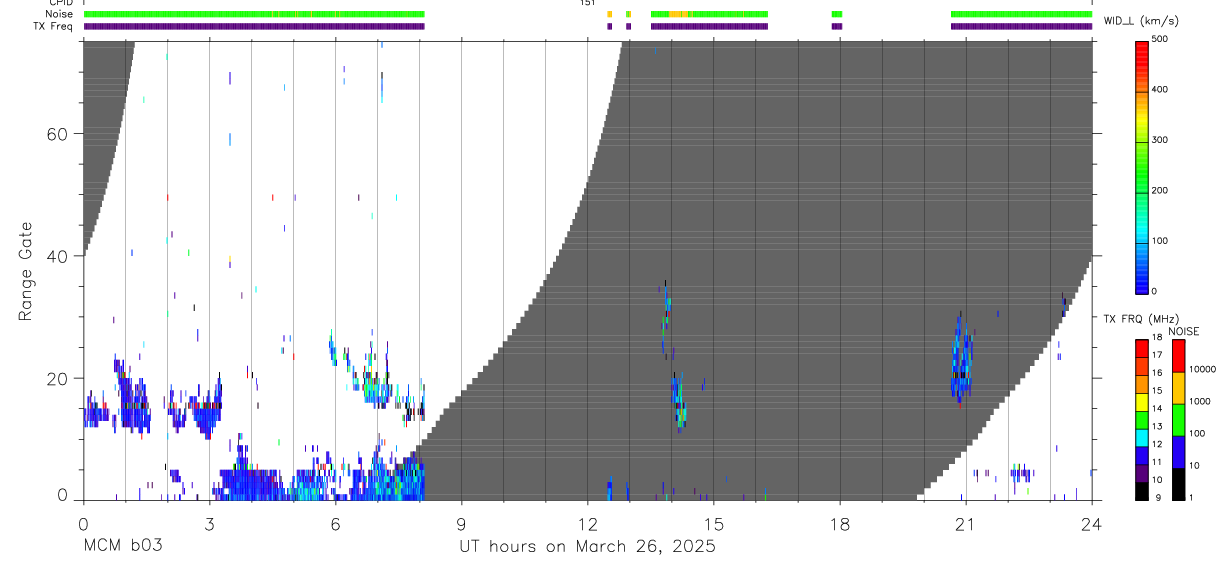This screenshot has height=567, width=1228.
Task: Click the '151' CPID value at top
Action: click(587, 3)
